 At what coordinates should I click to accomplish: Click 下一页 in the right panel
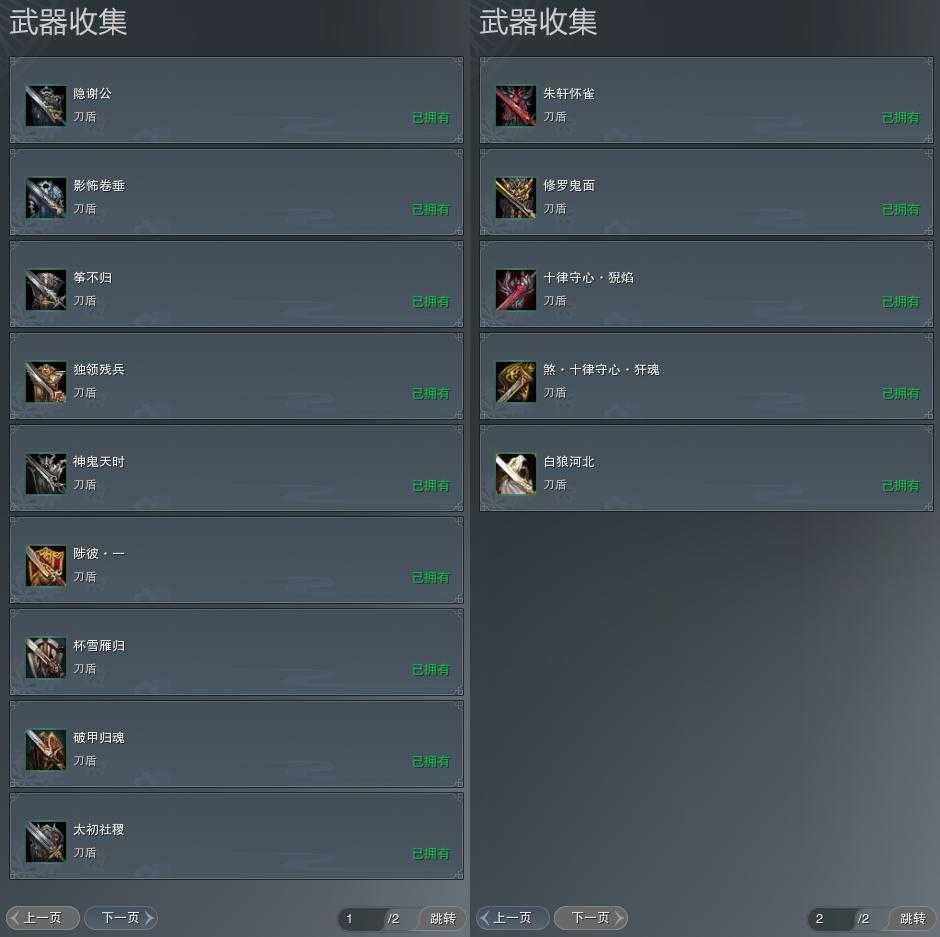point(591,918)
